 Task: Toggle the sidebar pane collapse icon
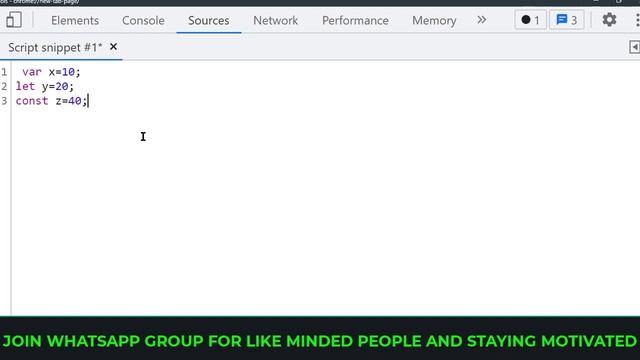pyautogui.click(x=634, y=47)
